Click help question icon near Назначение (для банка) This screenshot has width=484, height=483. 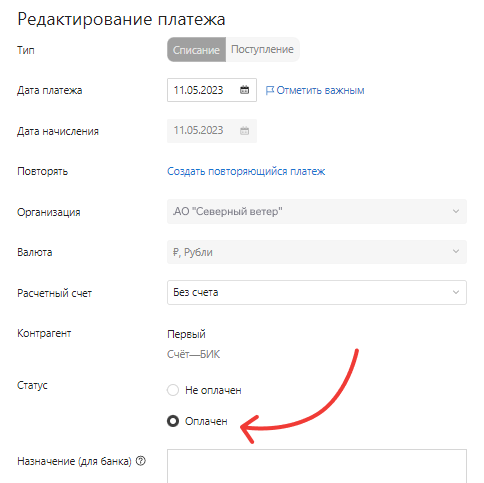[141, 461]
